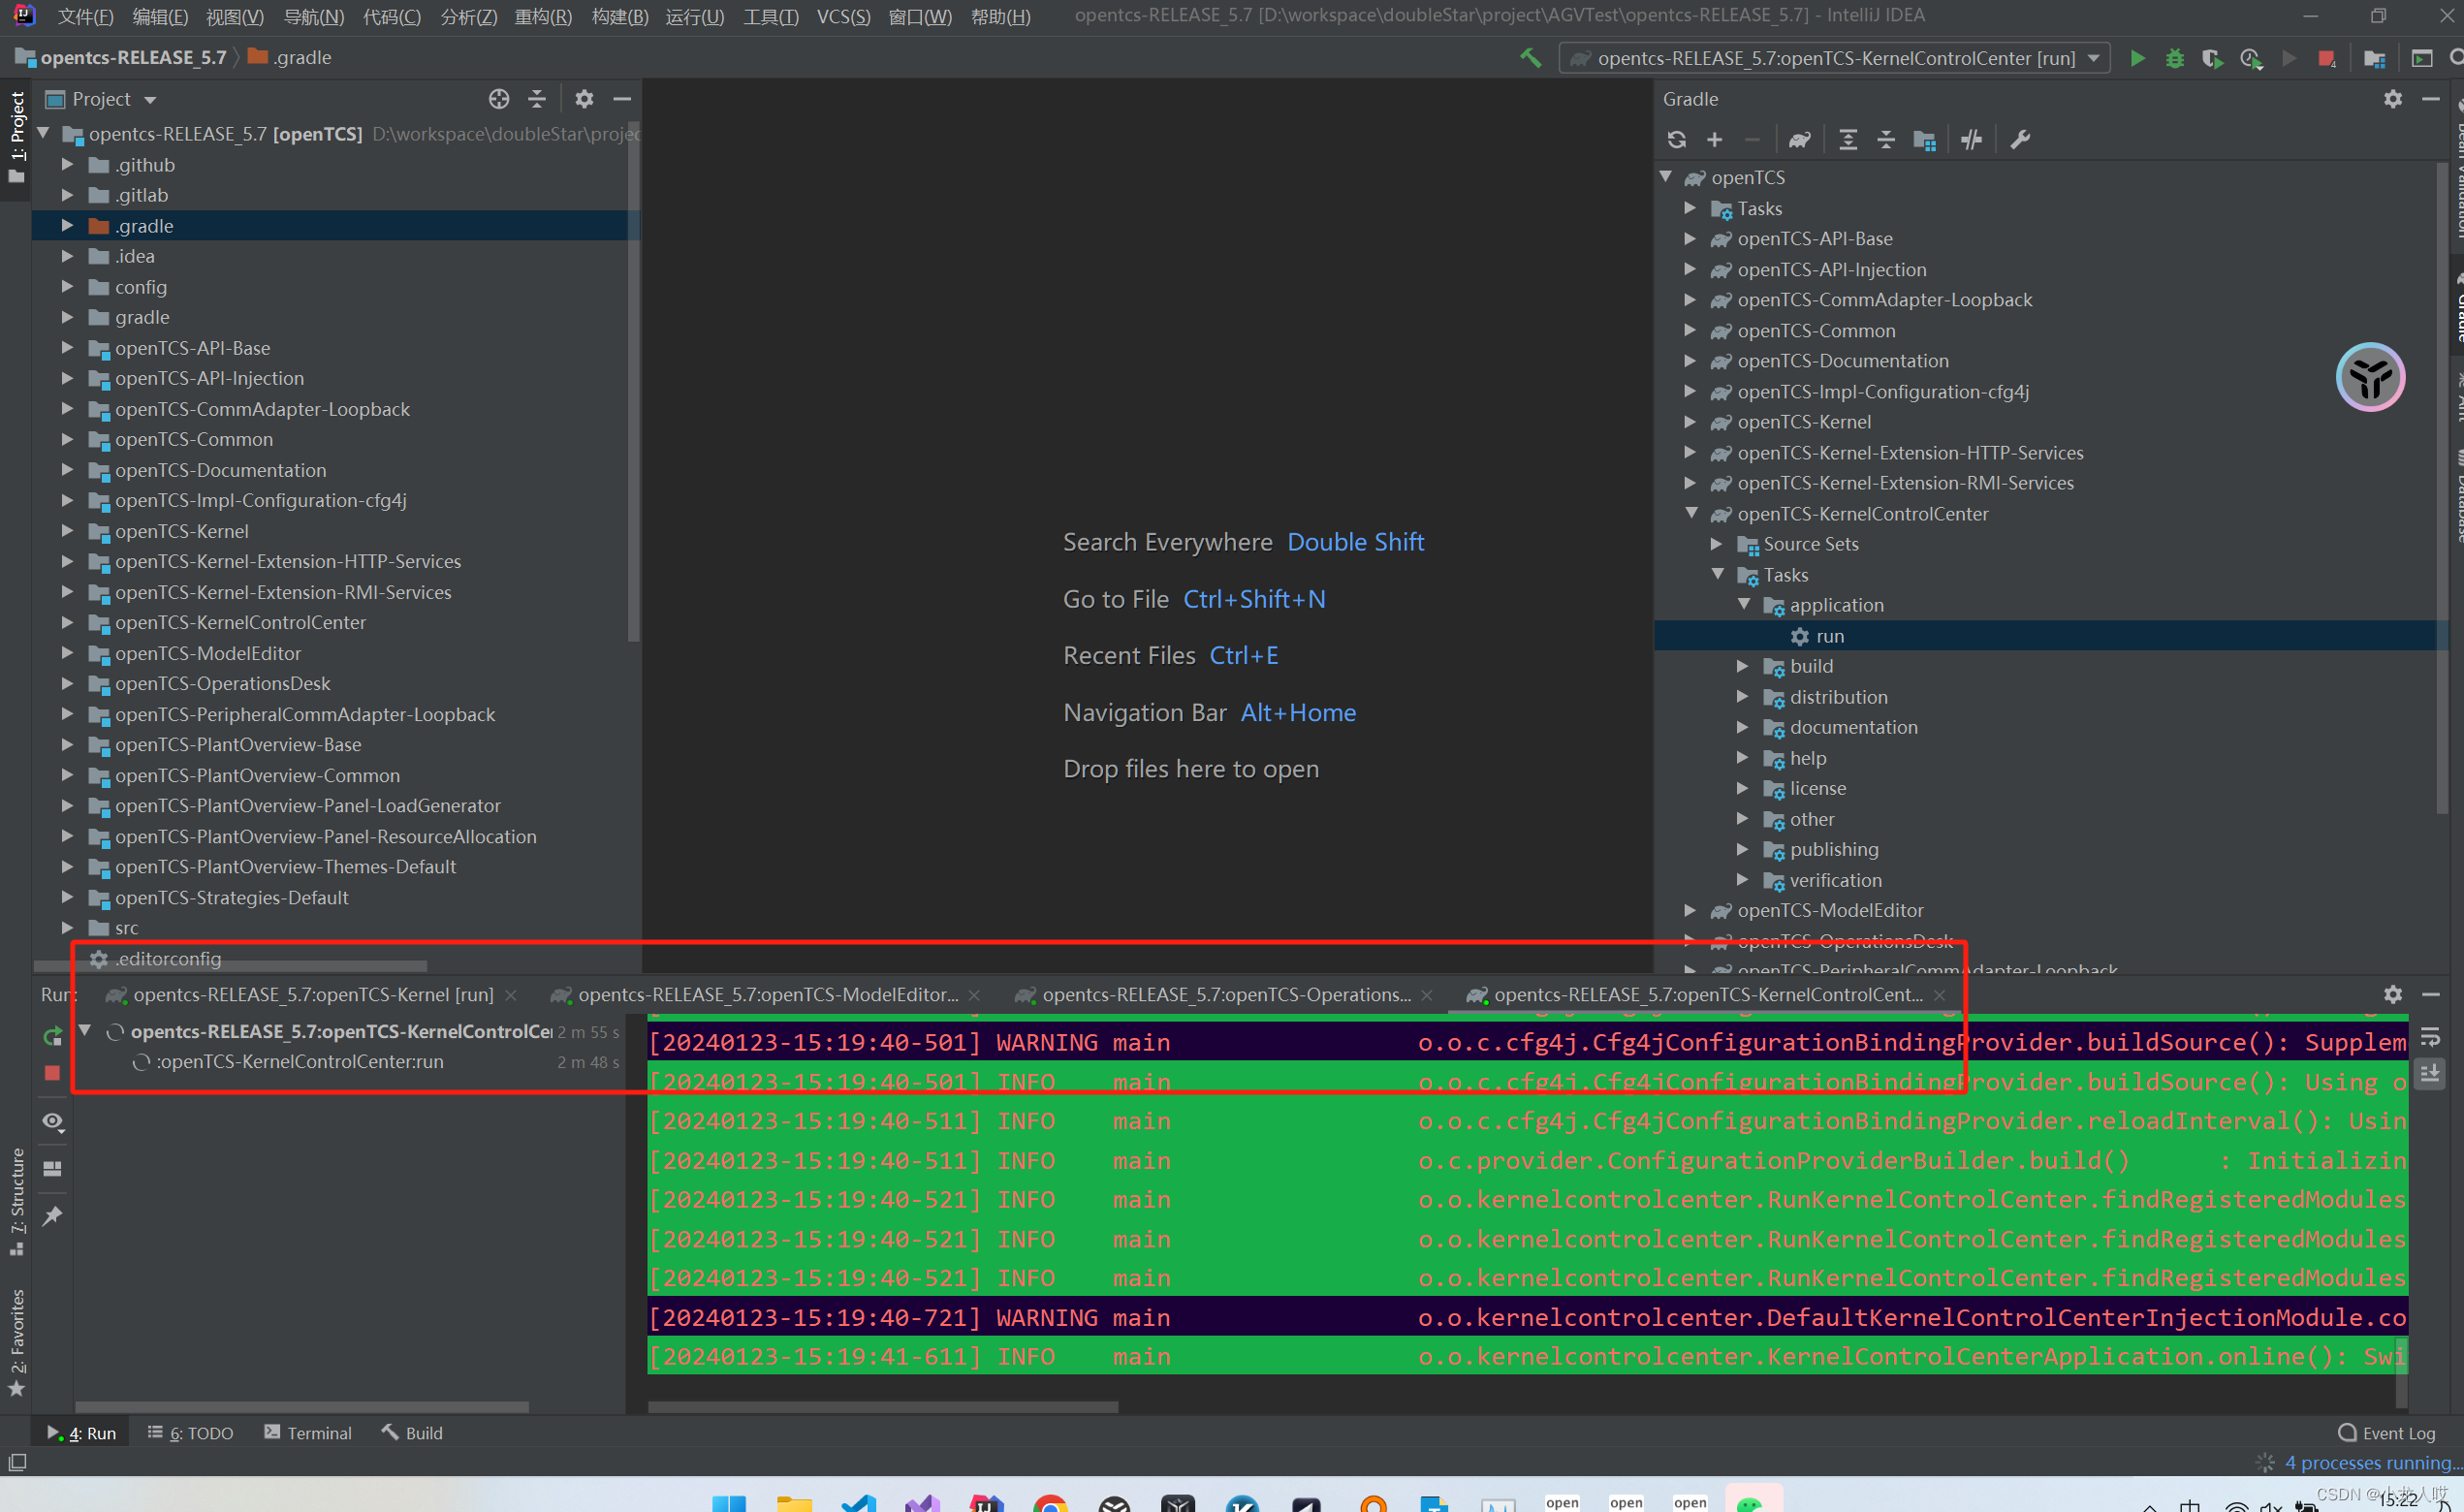Toggle Gradle offline mode

[x=1971, y=140]
